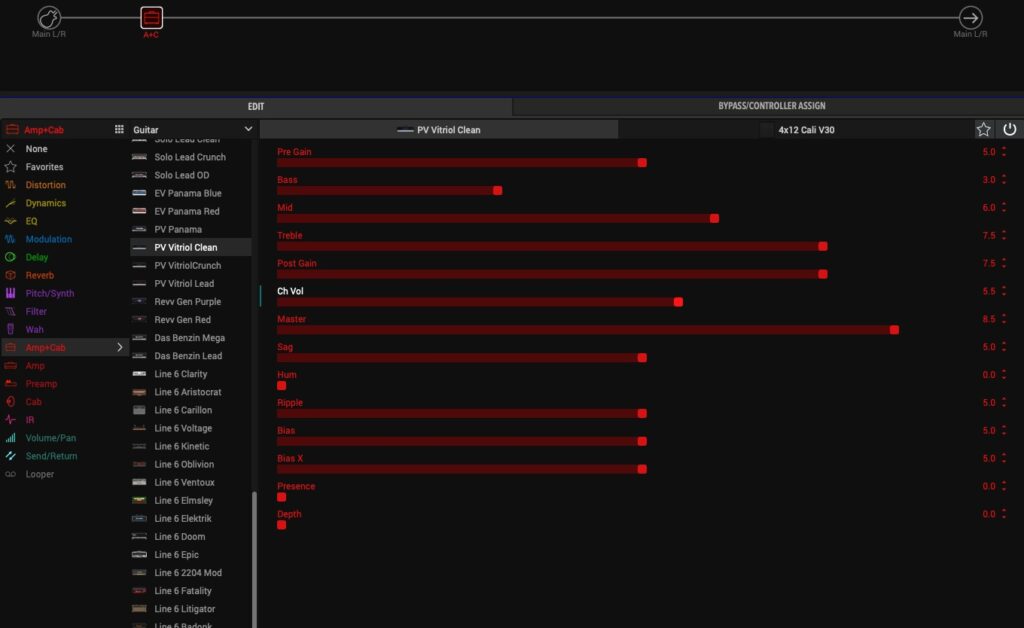Toggle the favorite star for this model
The width and height of the screenshot is (1024, 628).
pos(983,129)
